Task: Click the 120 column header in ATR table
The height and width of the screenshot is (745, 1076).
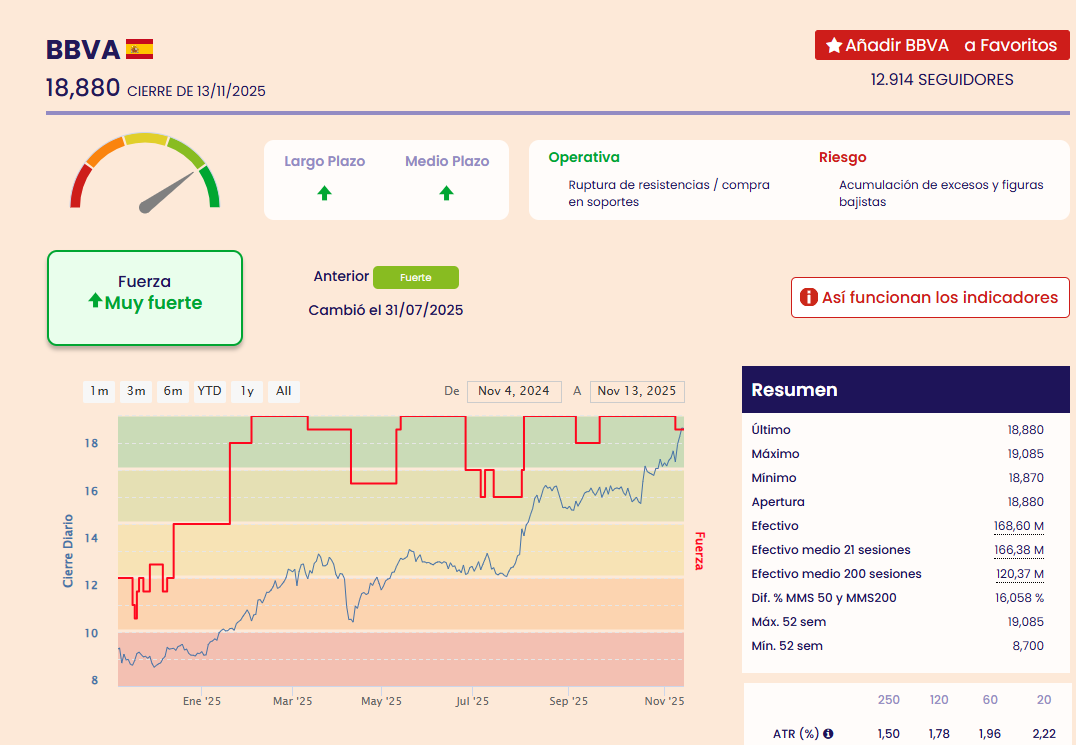Action: [939, 700]
